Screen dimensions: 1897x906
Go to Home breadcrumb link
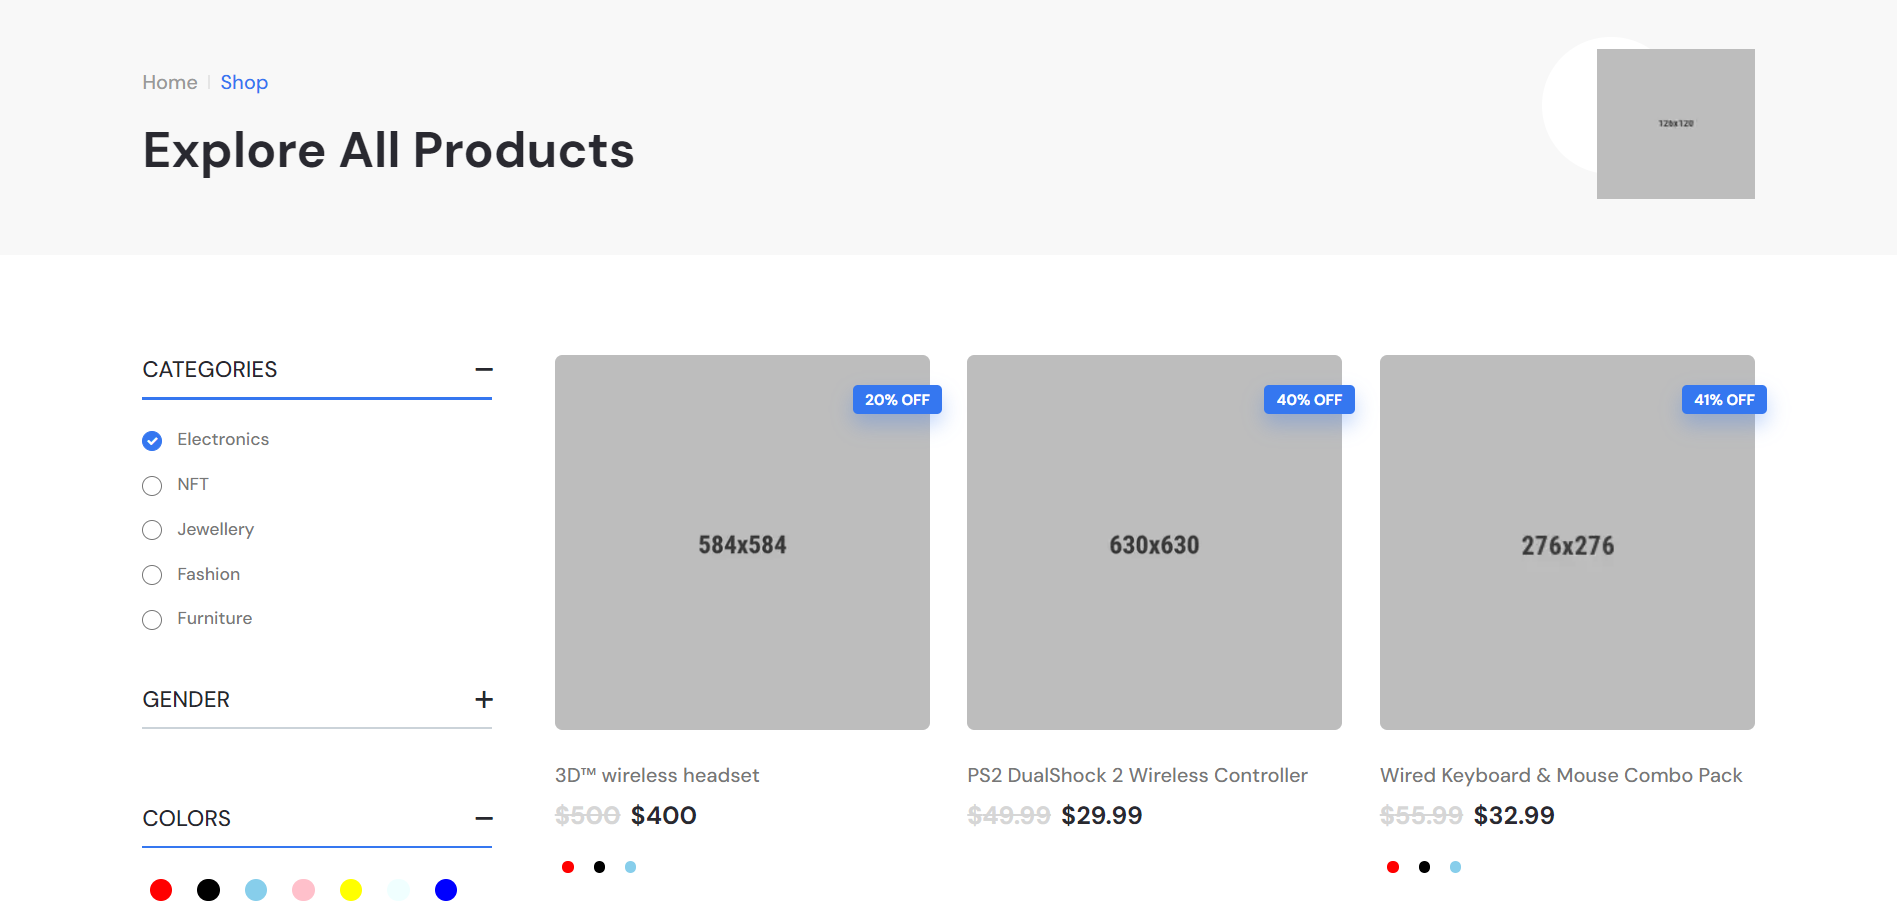pos(170,83)
